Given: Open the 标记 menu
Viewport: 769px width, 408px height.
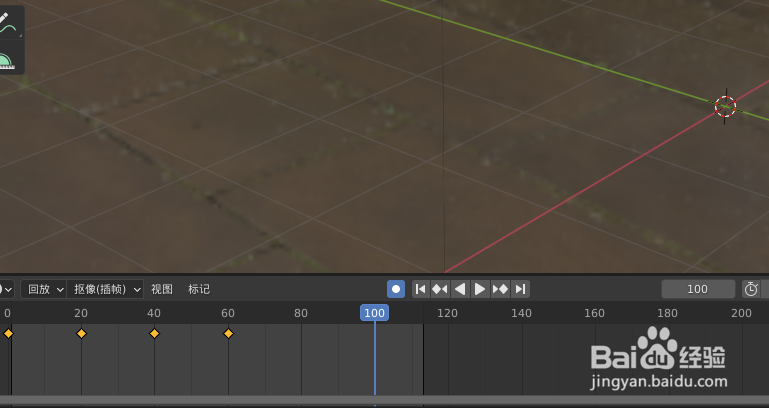Looking at the screenshot, I should coord(199,289).
